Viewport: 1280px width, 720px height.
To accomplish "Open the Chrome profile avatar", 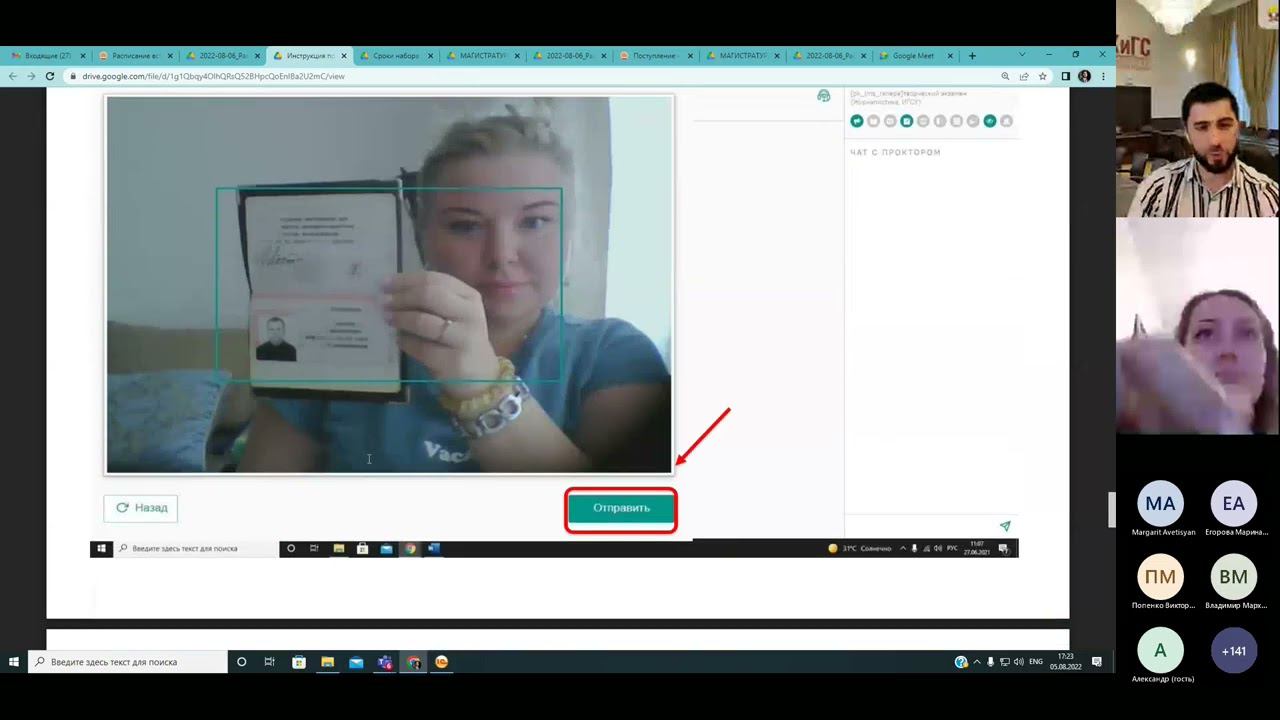I will (1085, 76).
